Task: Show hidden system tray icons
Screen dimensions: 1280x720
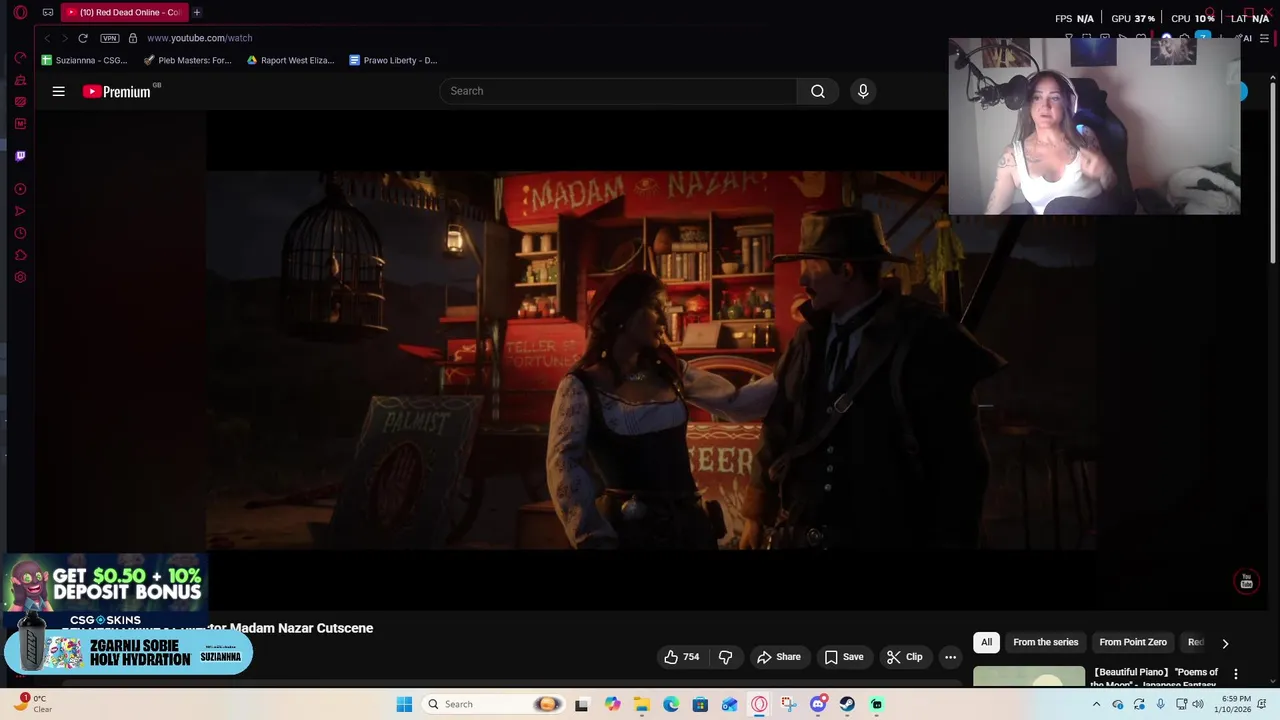Action: (x=1097, y=704)
